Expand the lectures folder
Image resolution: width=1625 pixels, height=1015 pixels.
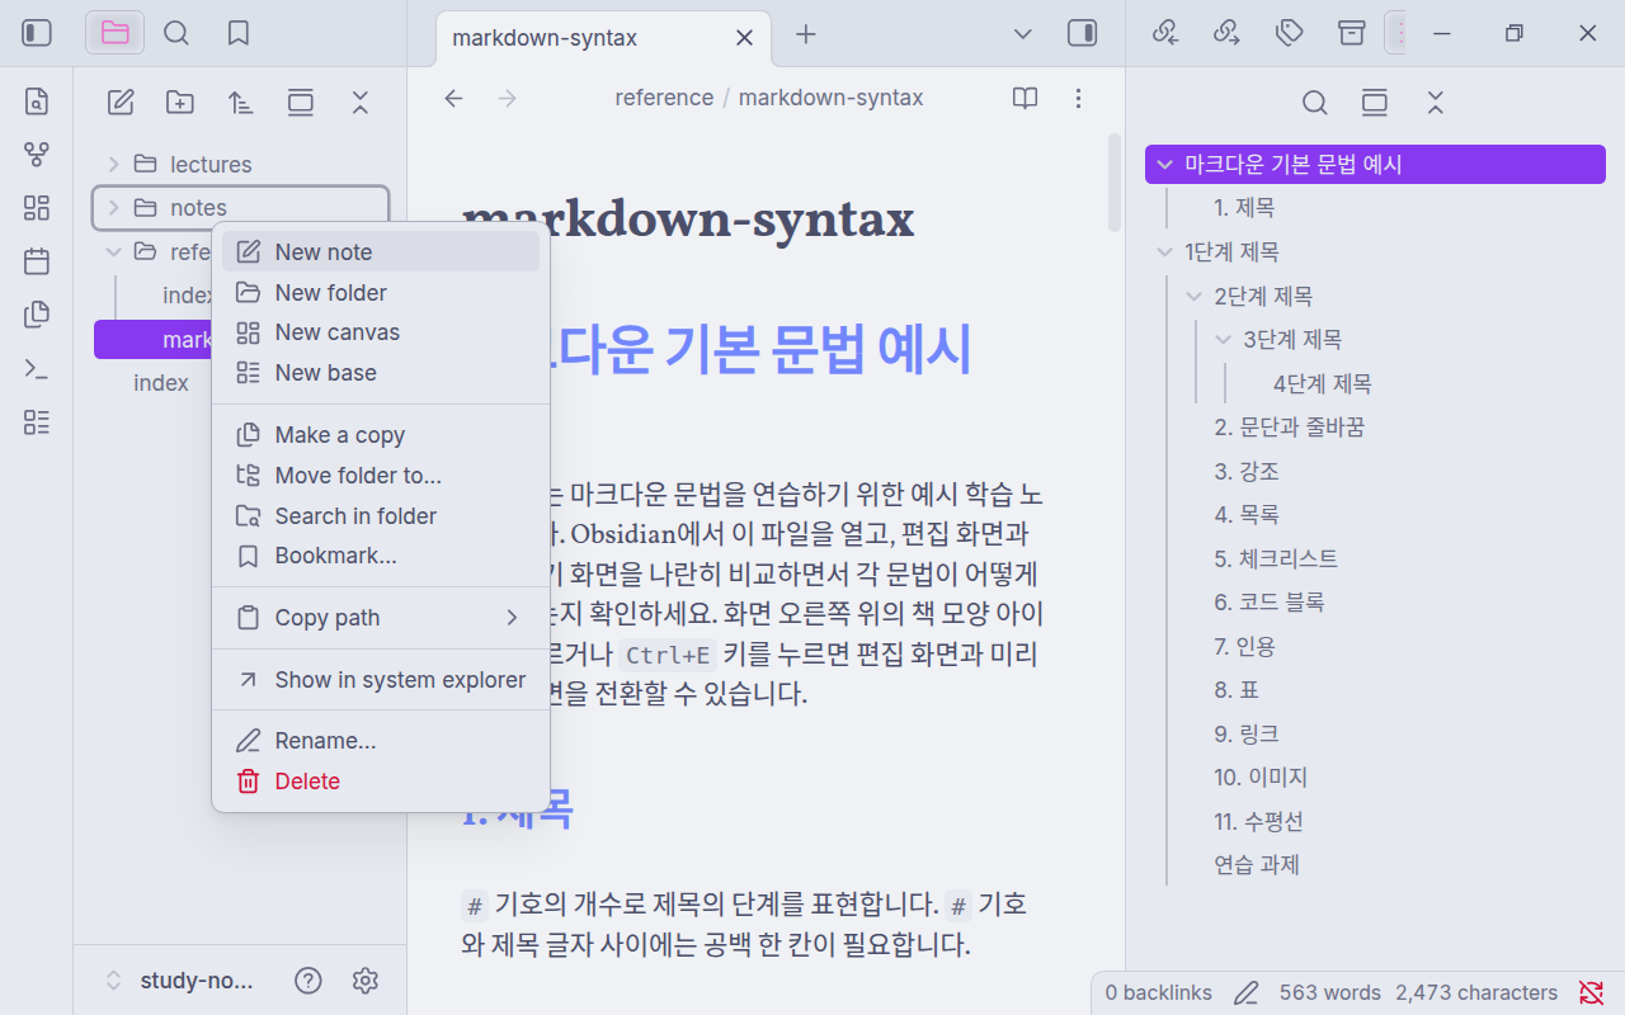[113, 164]
